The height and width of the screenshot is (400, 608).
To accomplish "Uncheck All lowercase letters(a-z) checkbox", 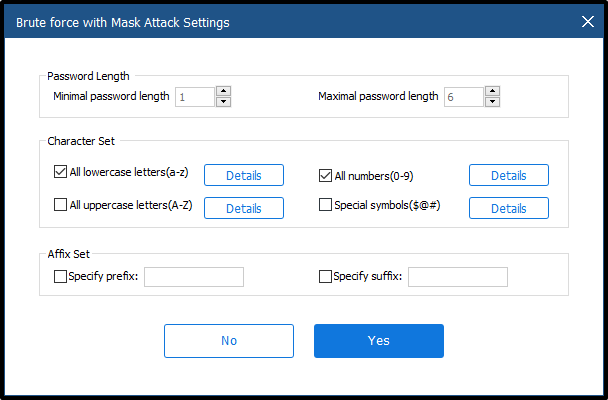I will (60, 172).
